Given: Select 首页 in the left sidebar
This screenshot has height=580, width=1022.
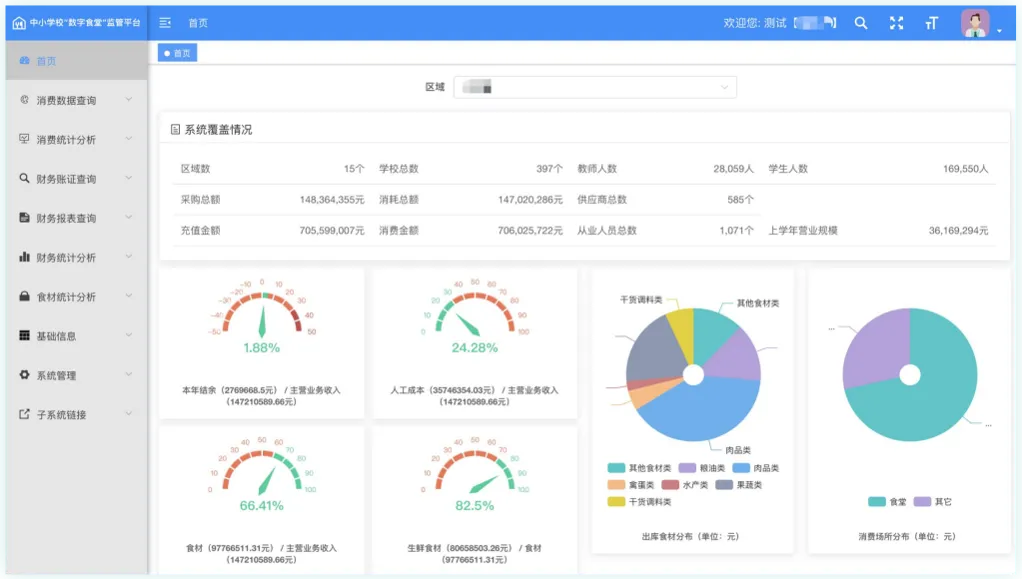Looking at the screenshot, I should click(x=46, y=61).
